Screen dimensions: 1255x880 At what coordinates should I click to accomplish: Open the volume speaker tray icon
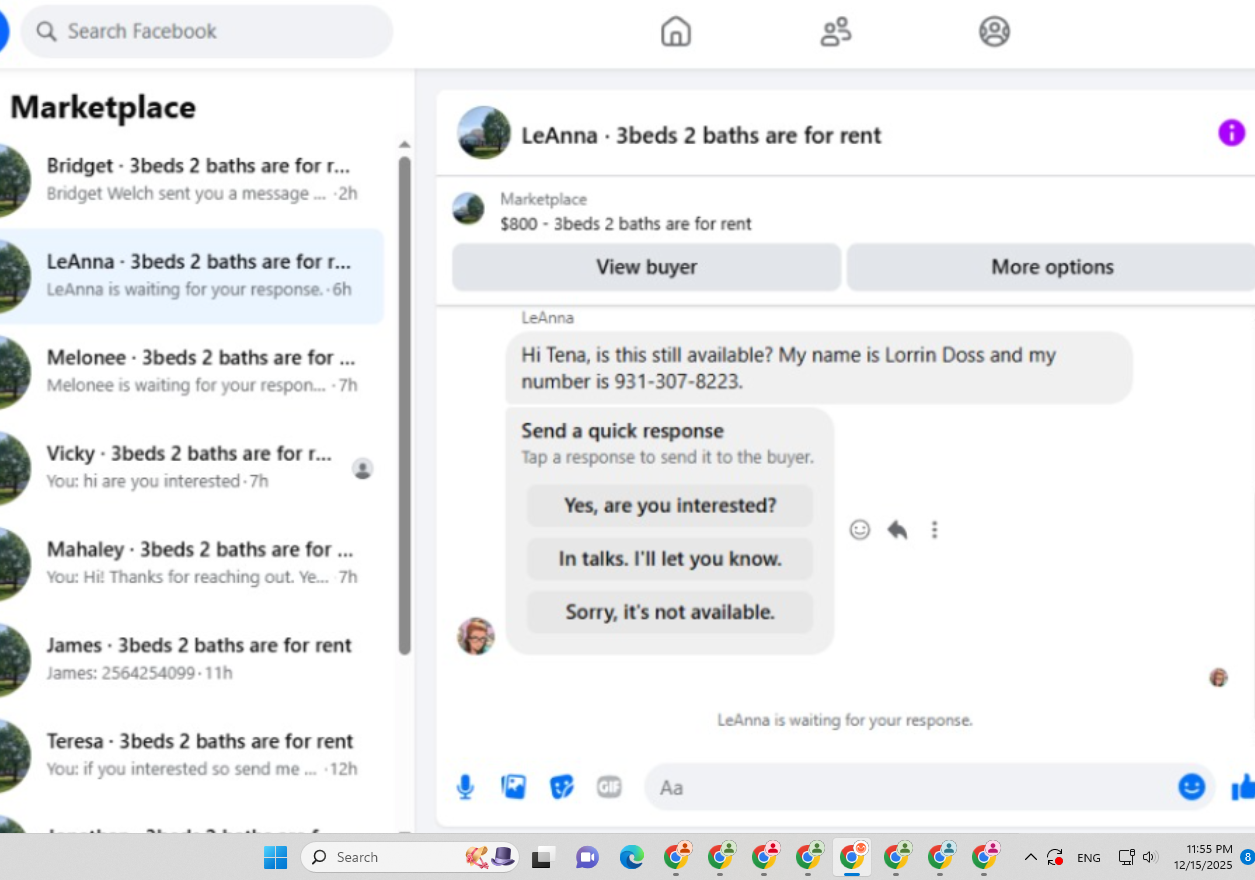[1149, 857]
